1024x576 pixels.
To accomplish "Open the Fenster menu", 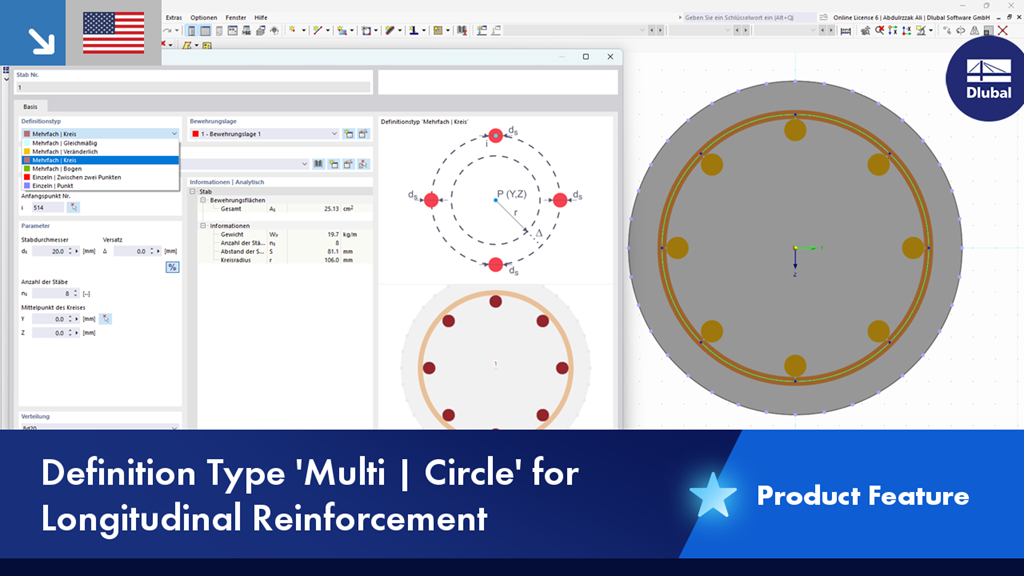I will (x=236, y=18).
